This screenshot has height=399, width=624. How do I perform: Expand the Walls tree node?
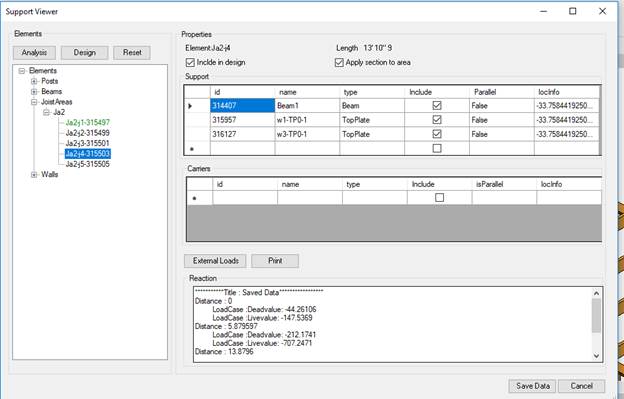(x=34, y=174)
